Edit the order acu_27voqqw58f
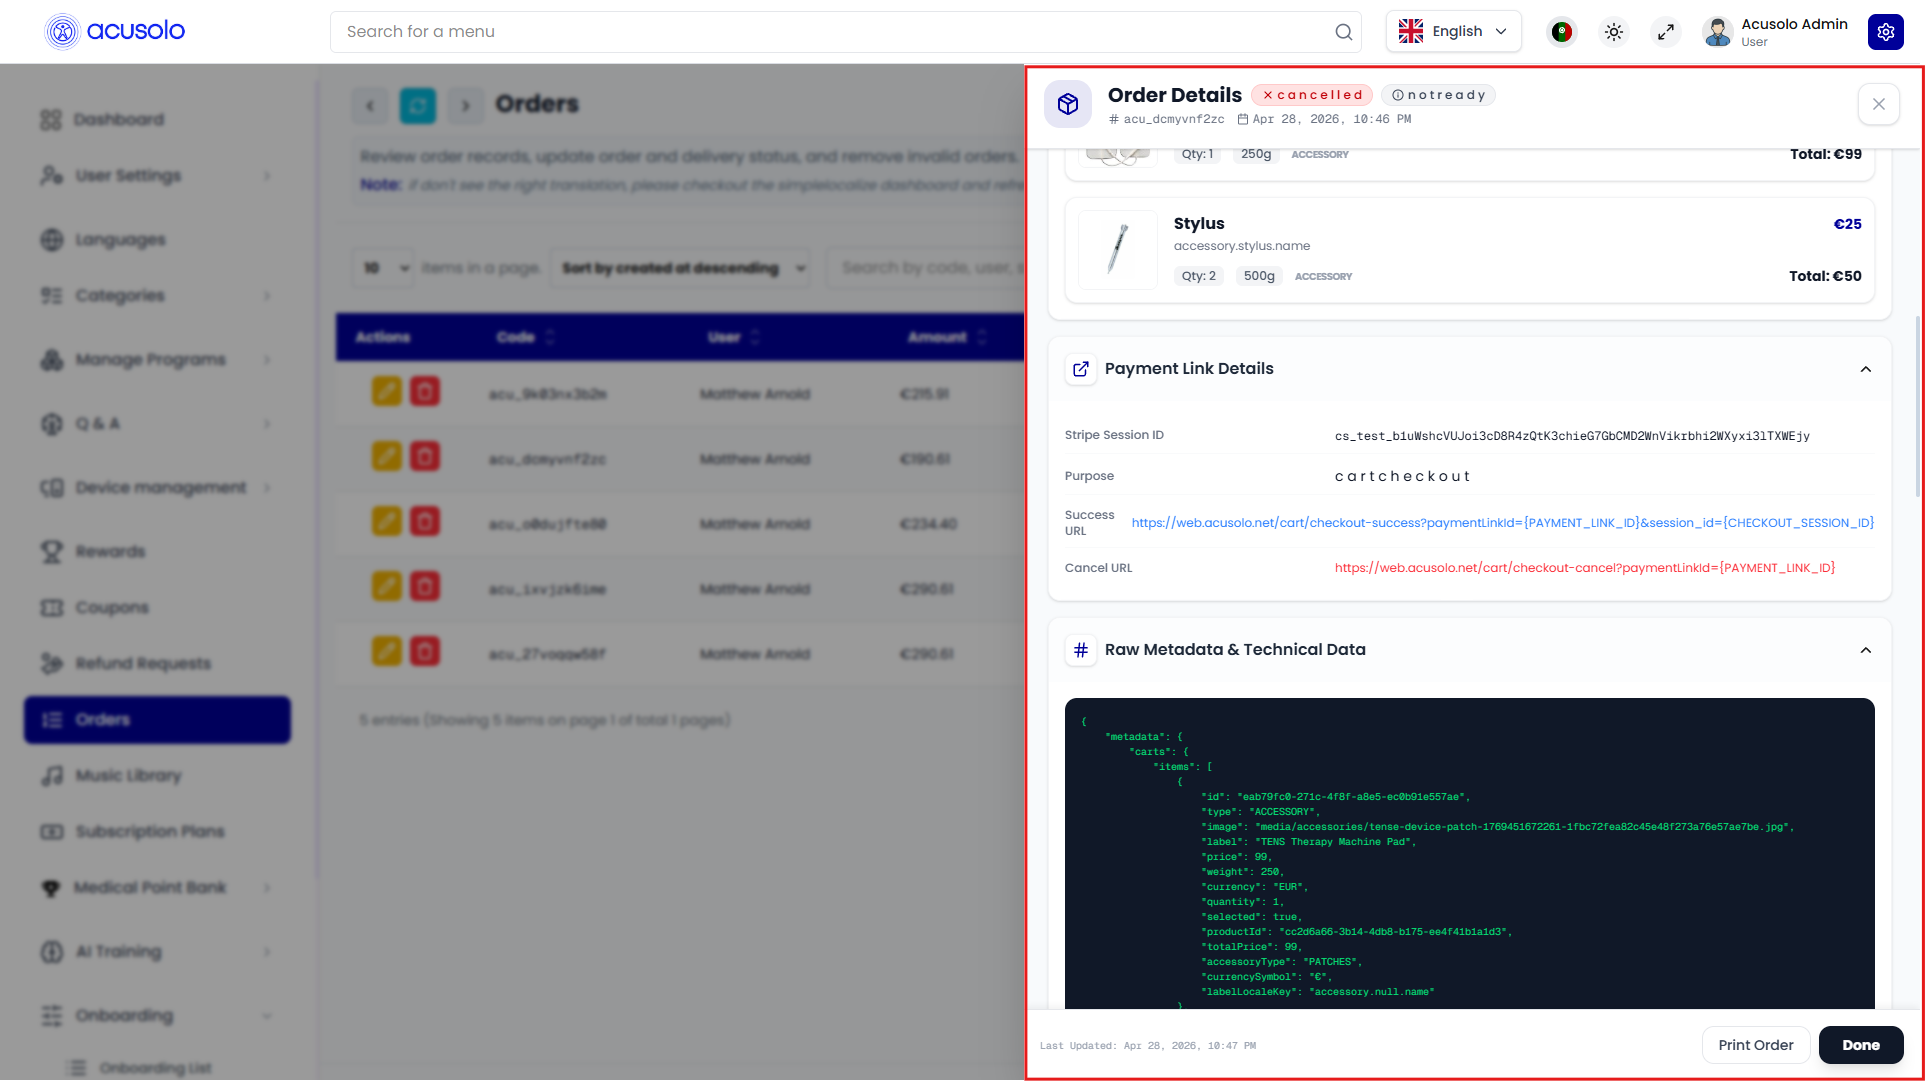The width and height of the screenshot is (1925, 1081). coord(387,651)
